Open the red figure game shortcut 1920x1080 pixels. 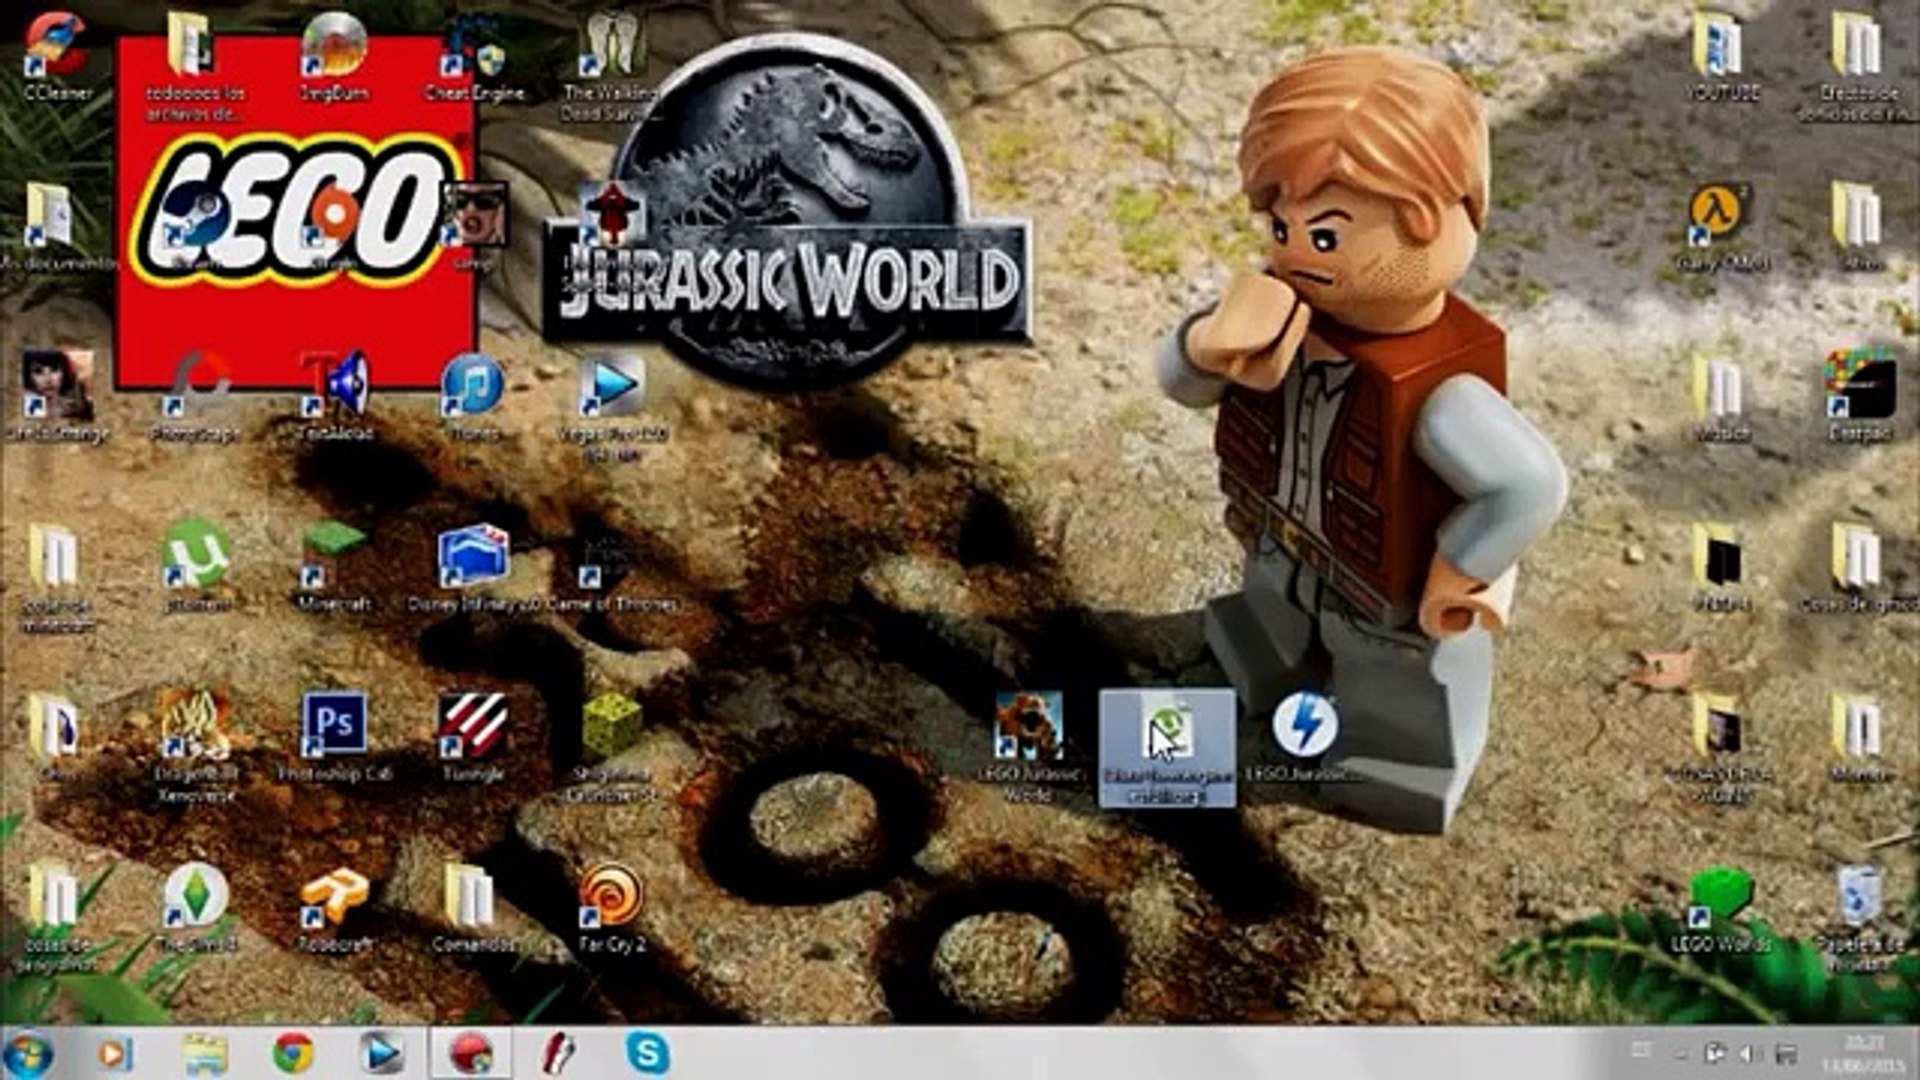coord(610,225)
